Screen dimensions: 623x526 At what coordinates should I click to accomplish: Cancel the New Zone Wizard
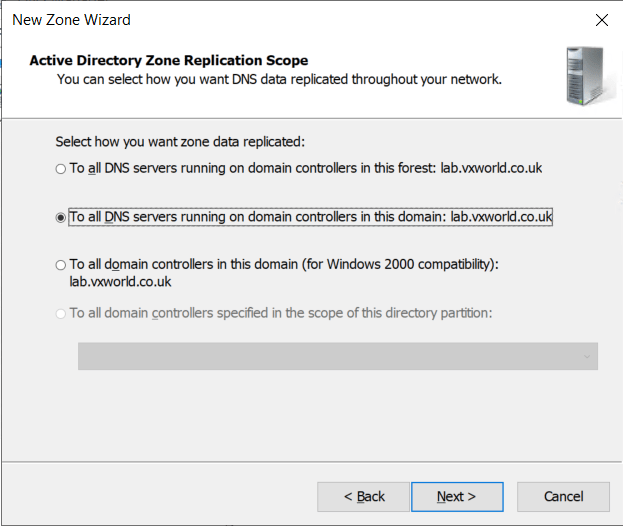point(563,496)
